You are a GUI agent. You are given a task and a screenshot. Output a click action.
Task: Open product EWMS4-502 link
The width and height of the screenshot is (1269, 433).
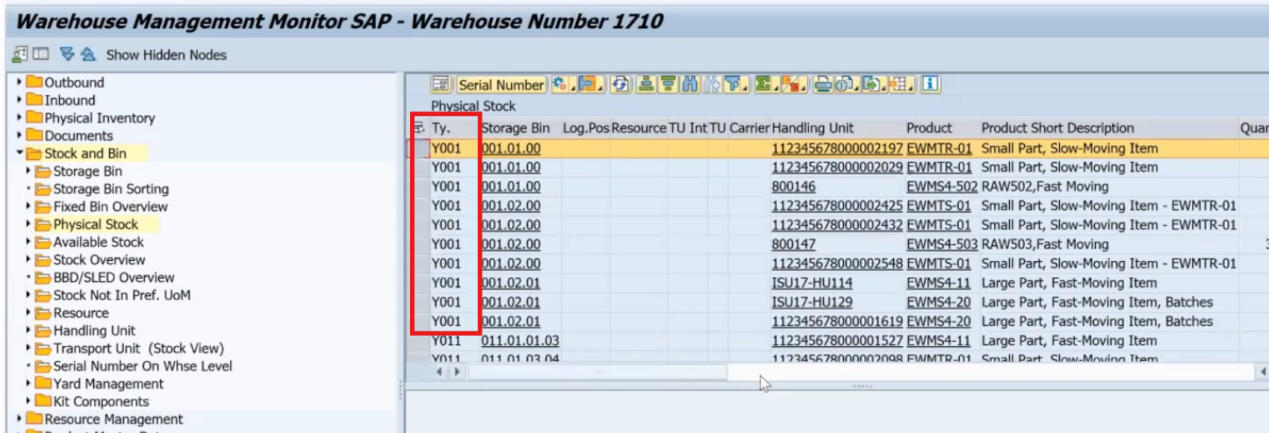tap(942, 186)
